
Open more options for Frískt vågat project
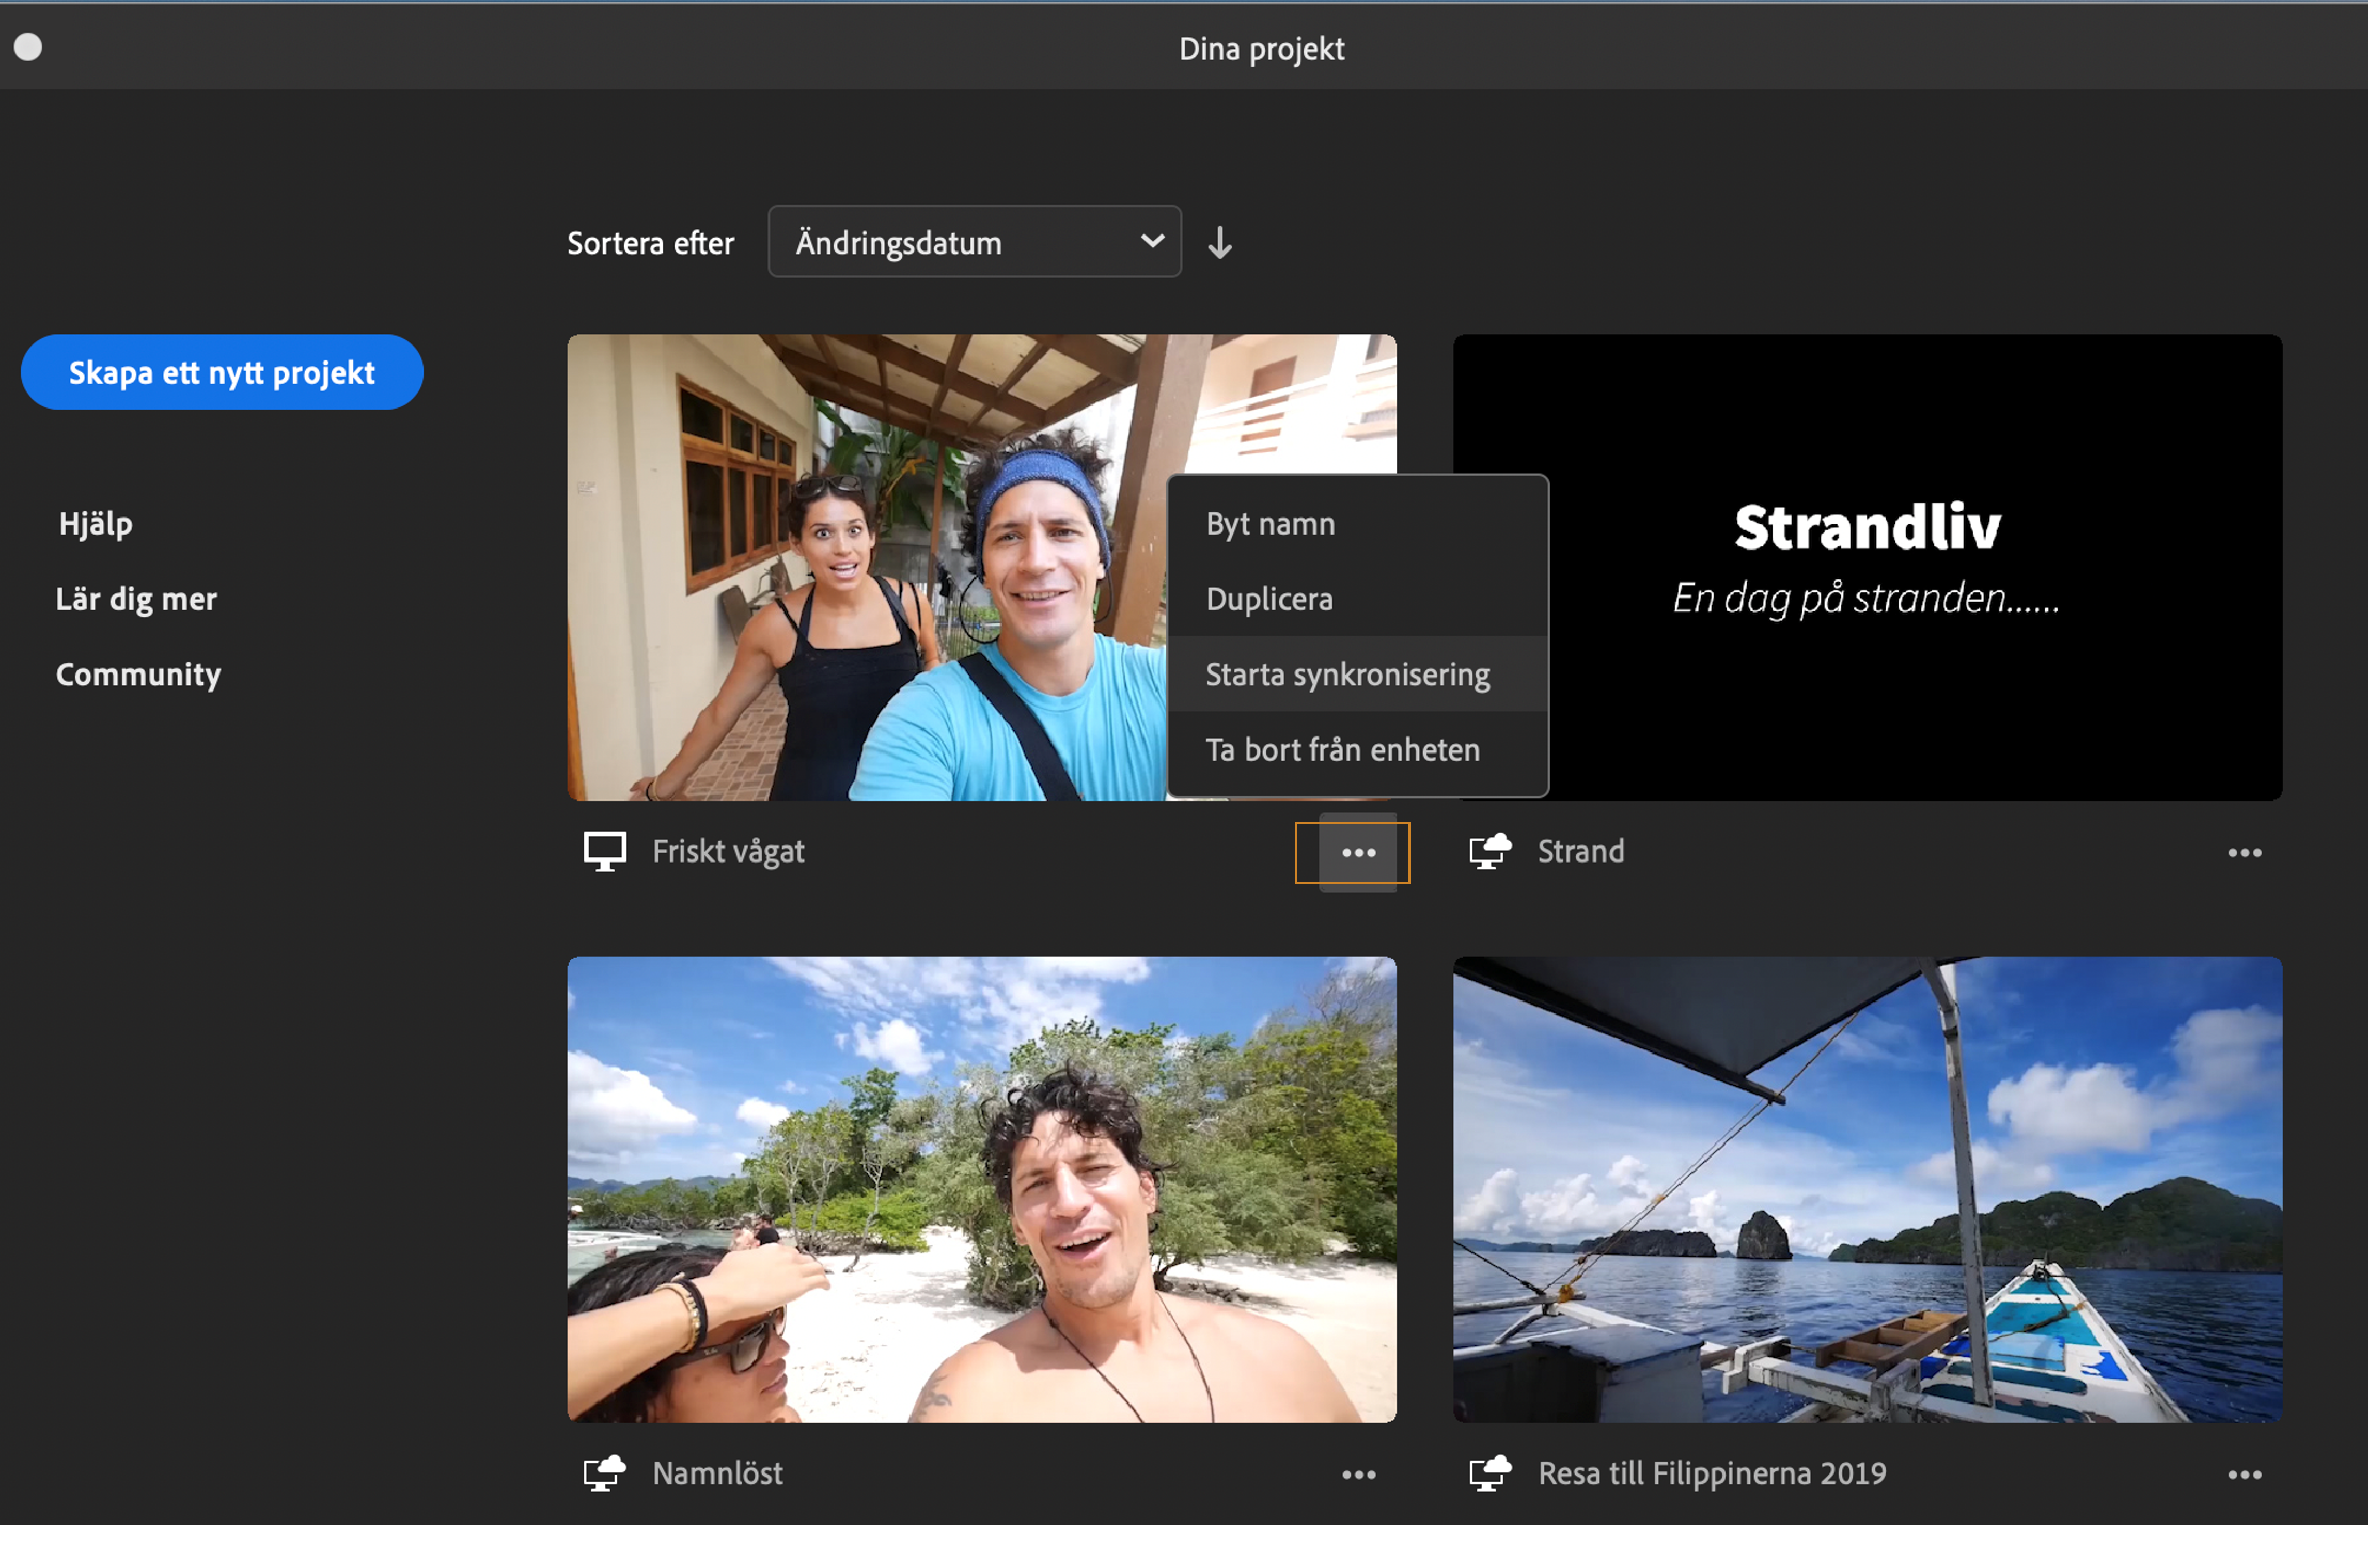pyautogui.click(x=1358, y=852)
